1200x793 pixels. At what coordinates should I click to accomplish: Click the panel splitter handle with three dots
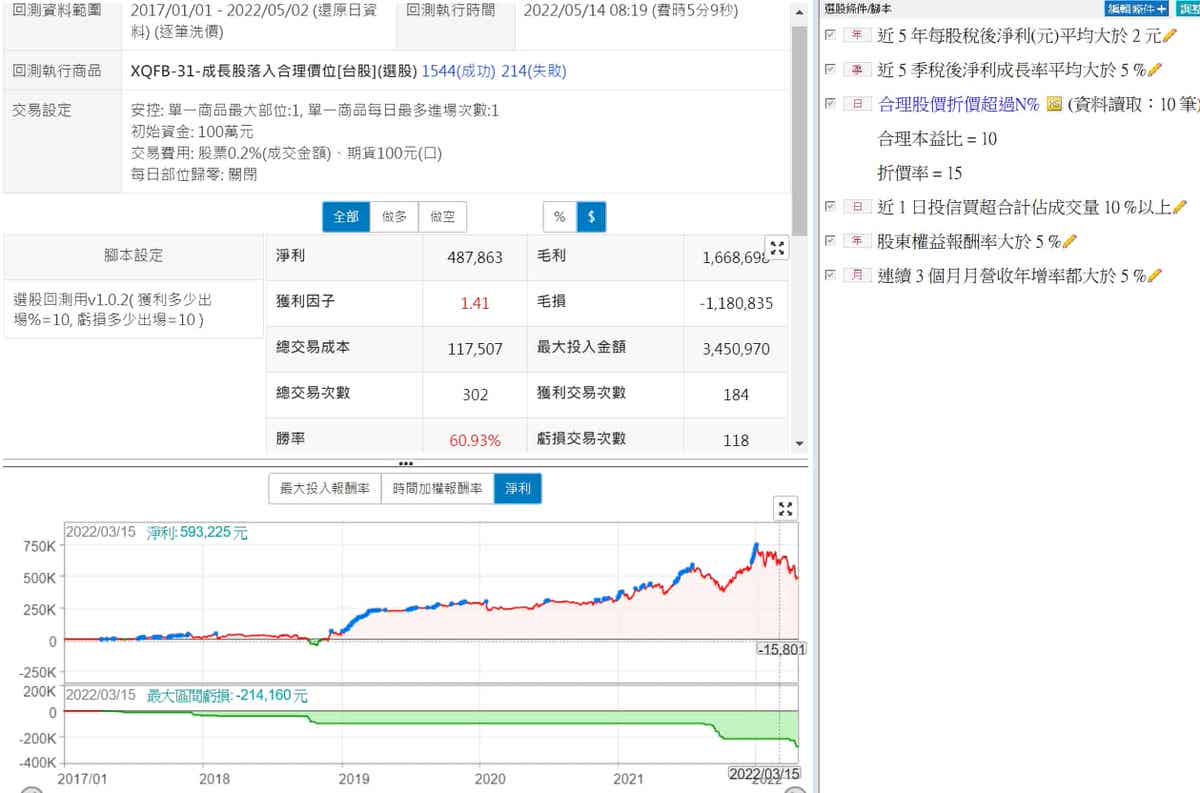click(x=405, y=464)
